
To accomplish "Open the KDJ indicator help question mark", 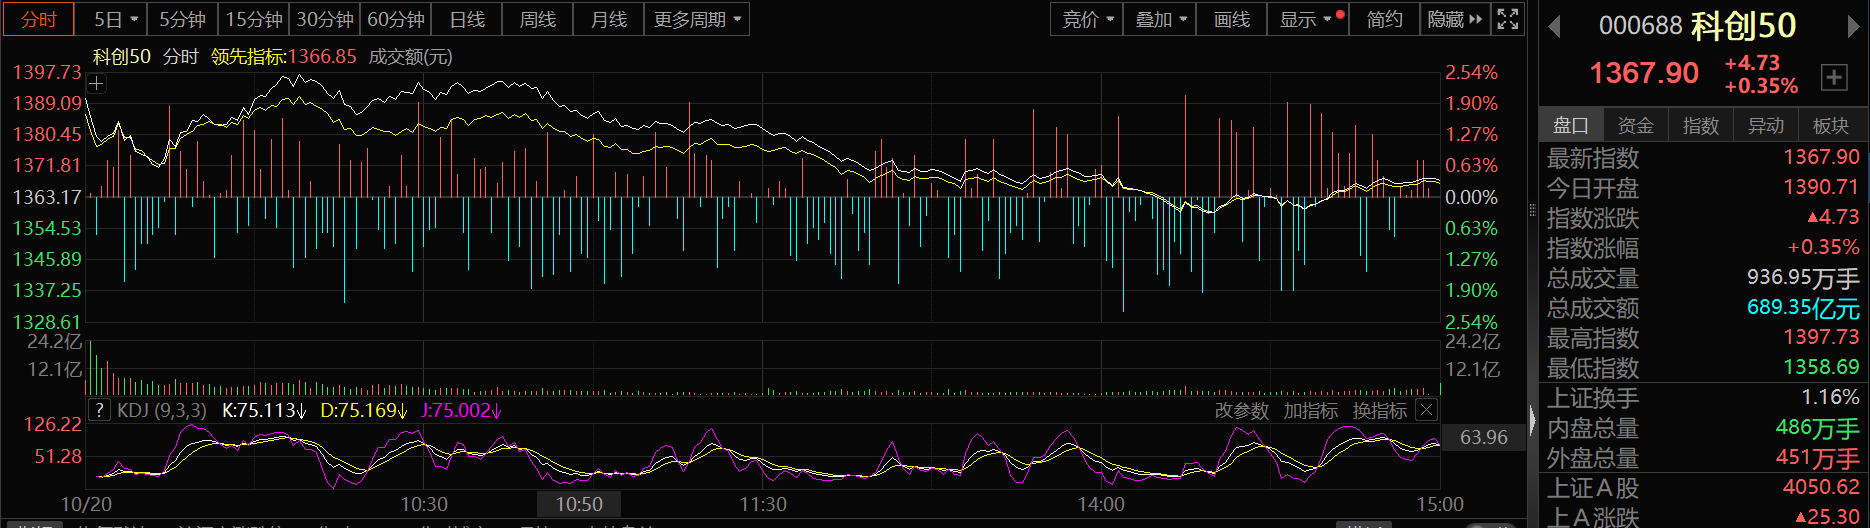I will (x=99, y=410).
